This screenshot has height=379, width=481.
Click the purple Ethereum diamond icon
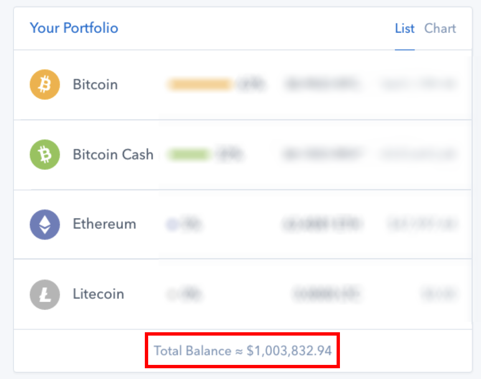click(x=45, y=224)
